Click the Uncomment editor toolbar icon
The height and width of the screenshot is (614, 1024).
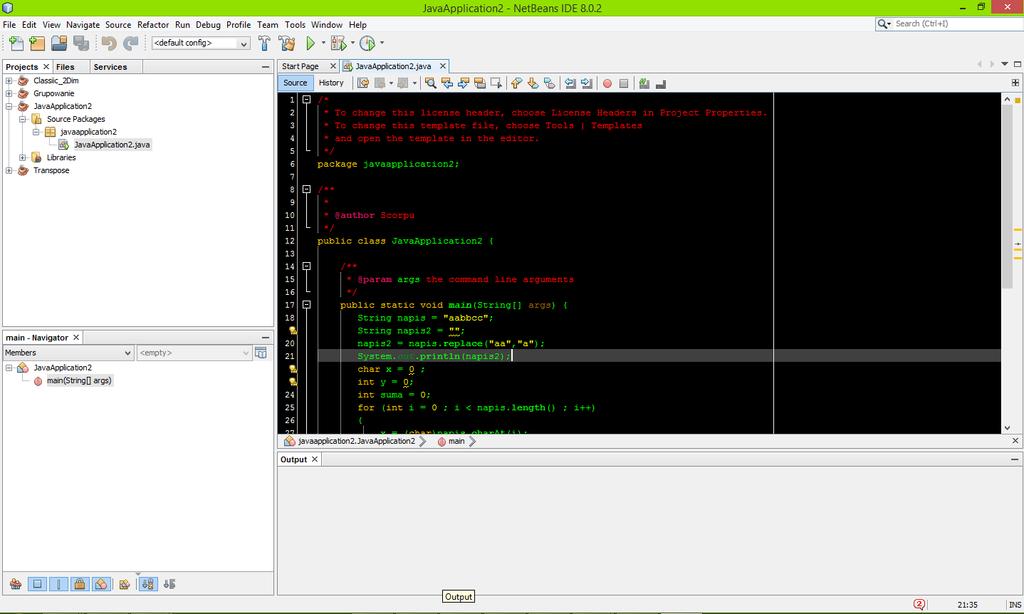tap(661, 84)
